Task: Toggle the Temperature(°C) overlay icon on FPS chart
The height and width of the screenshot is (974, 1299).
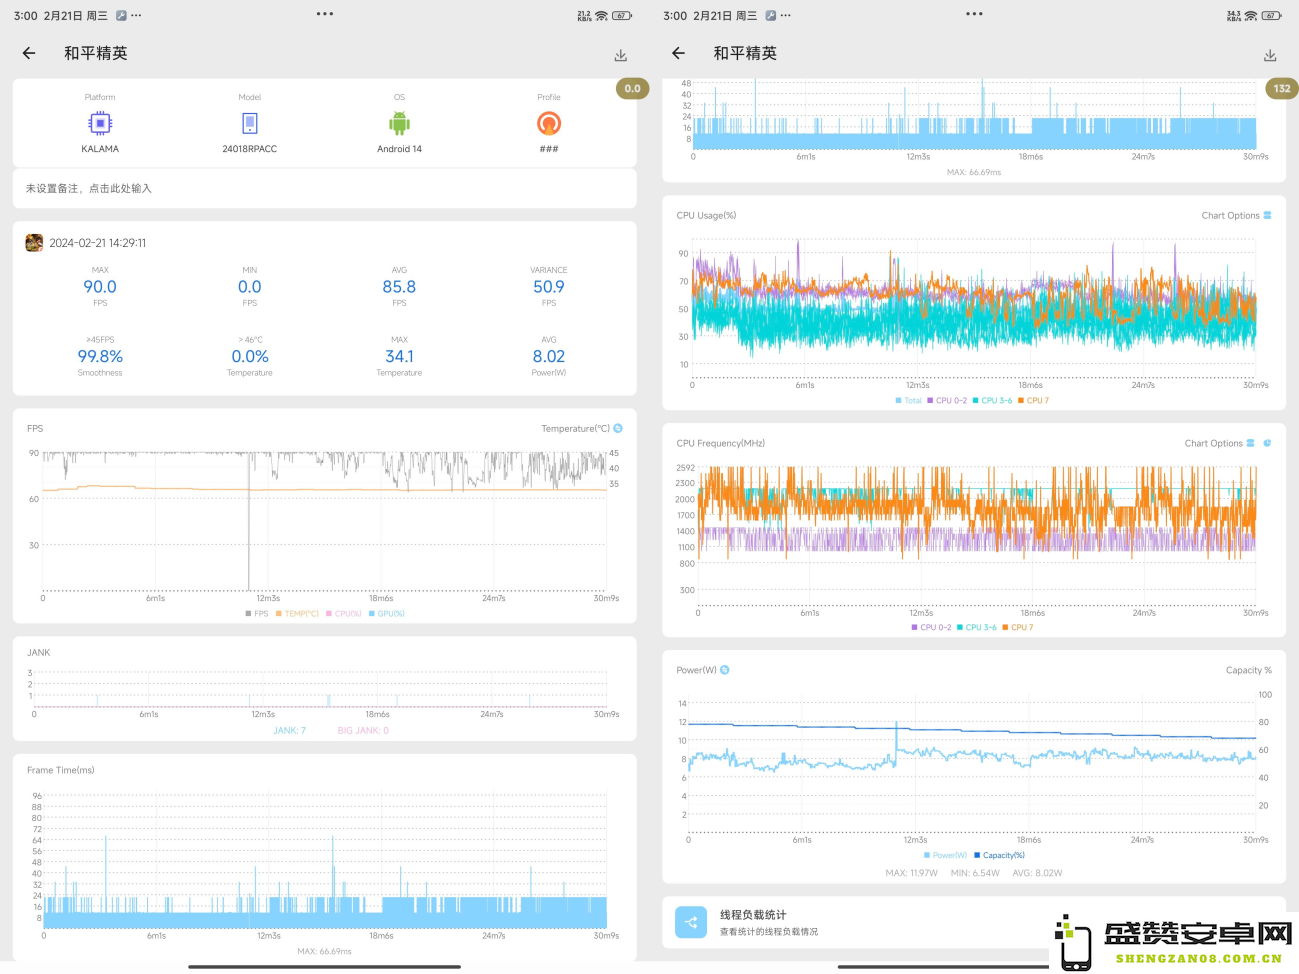Action: point(618,428)
